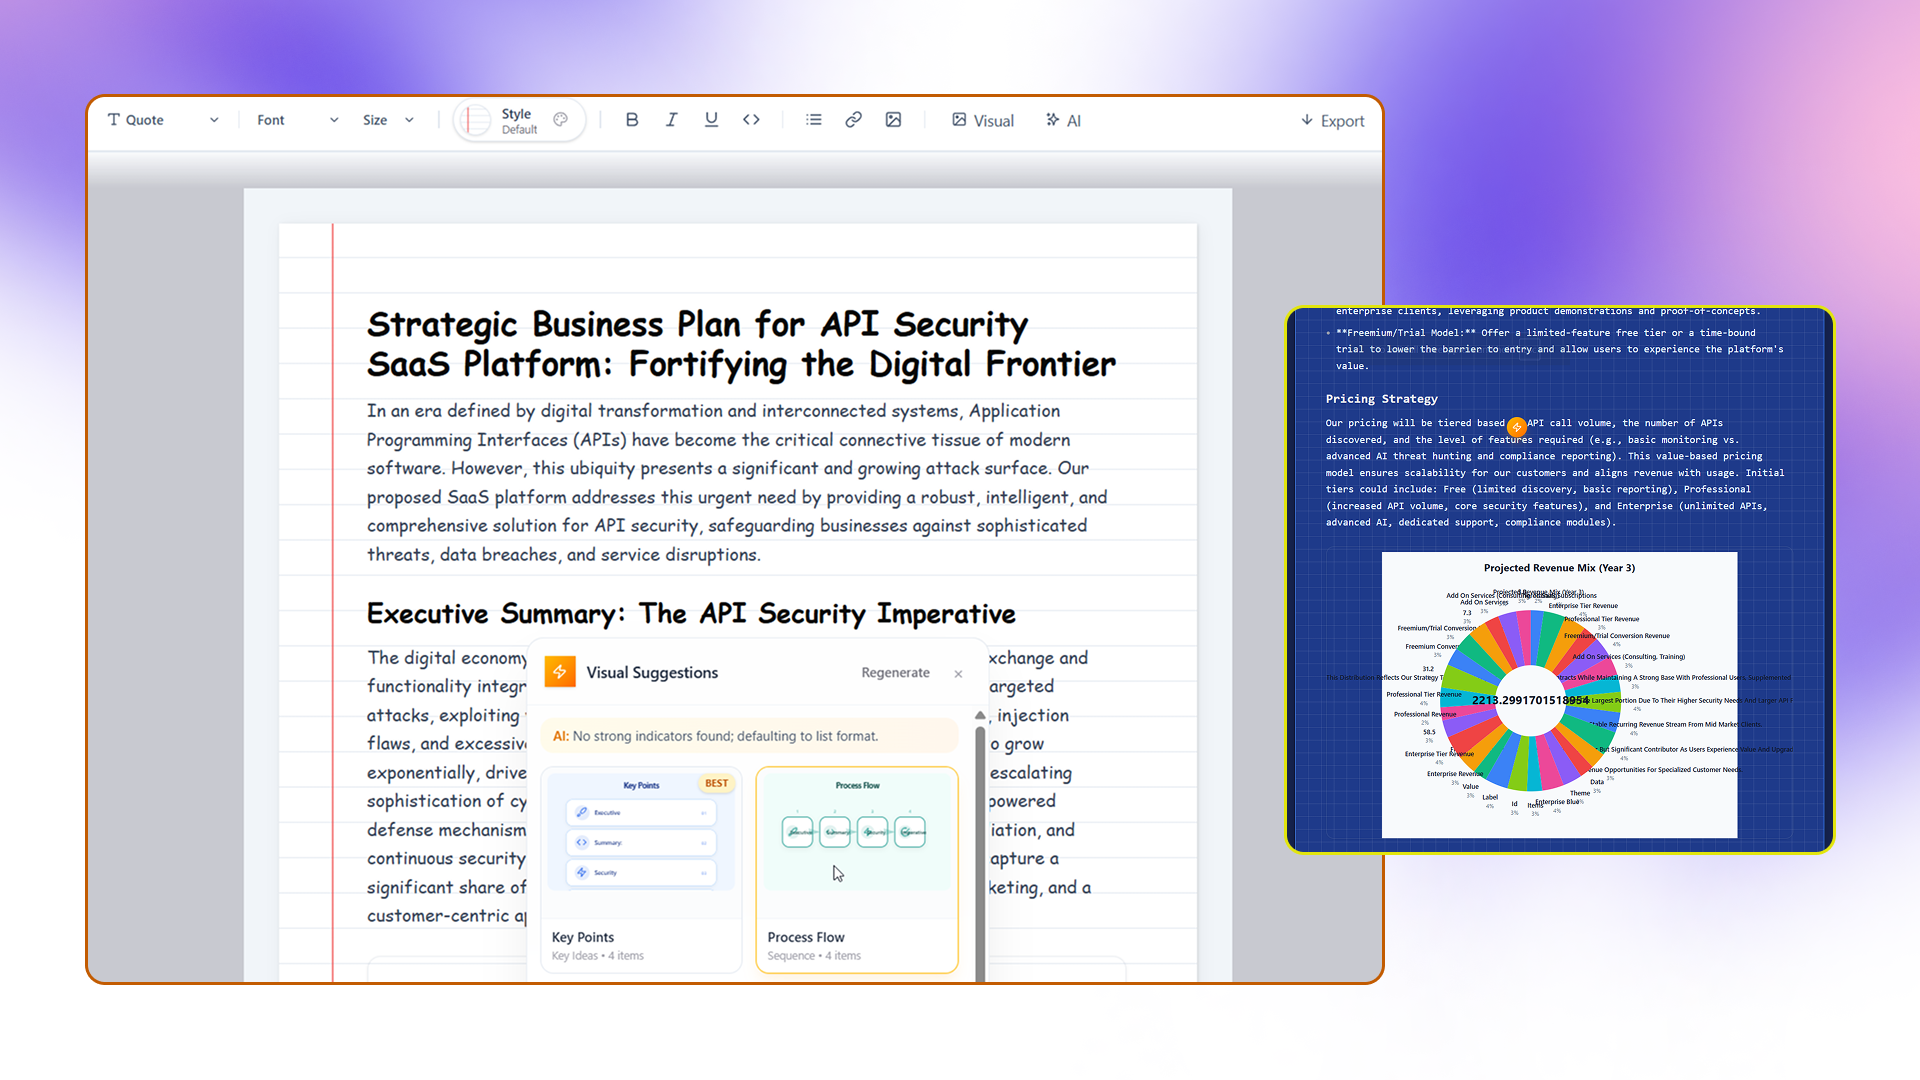Viewport: 1920px width, 1080px height.
Task: Click the Export button
Action: tap(1332, 120)
